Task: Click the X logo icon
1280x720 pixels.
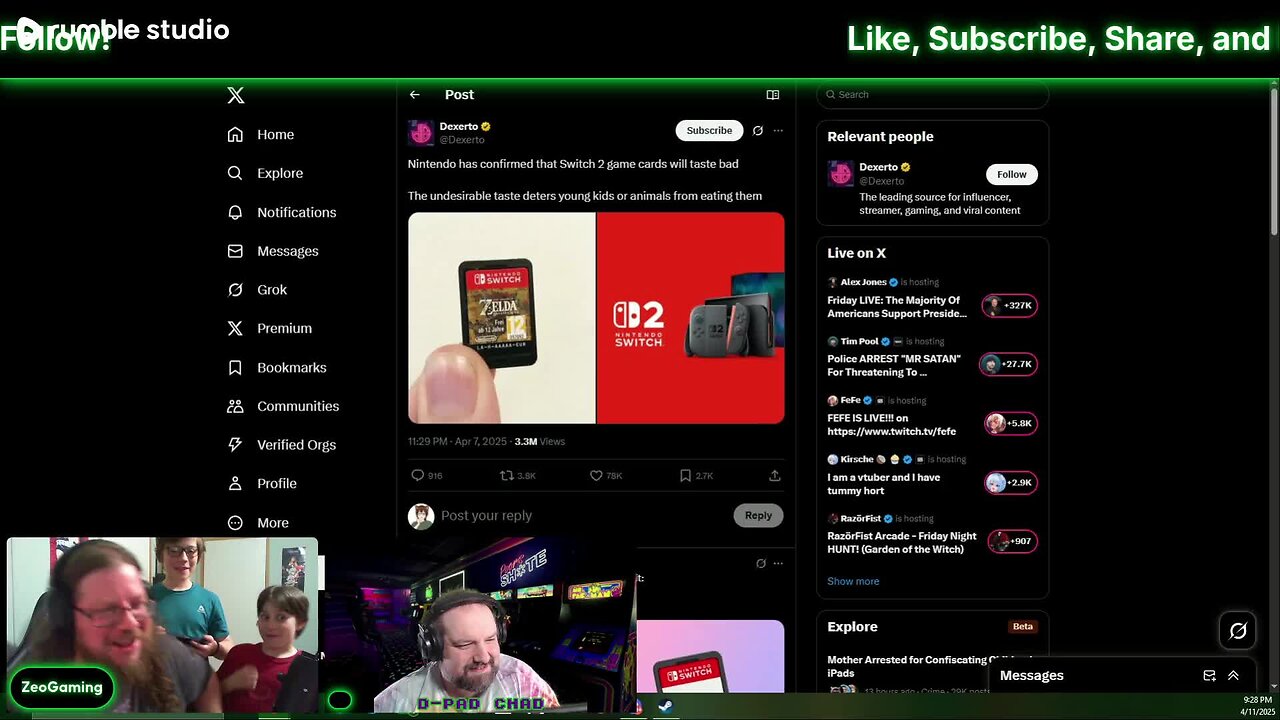Action: (235, 95)
